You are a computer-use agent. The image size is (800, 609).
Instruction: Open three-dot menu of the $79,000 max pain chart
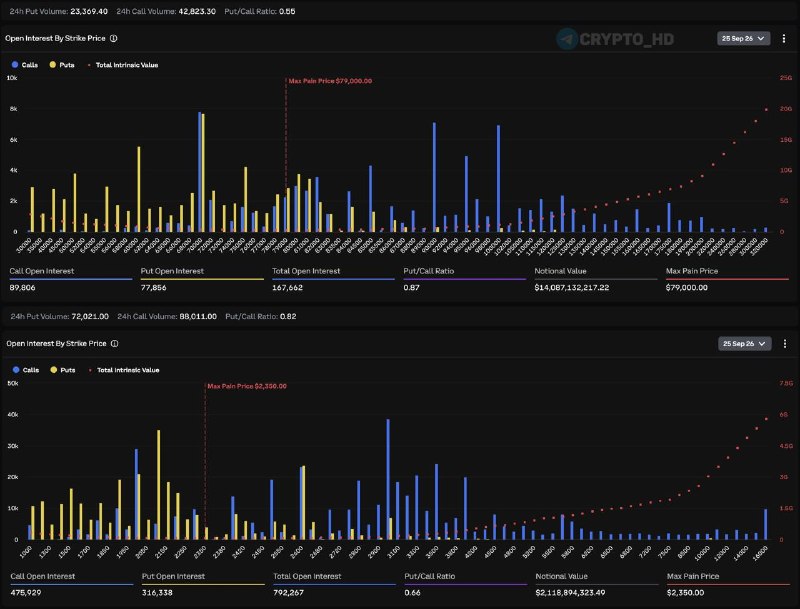coord(784,38)
